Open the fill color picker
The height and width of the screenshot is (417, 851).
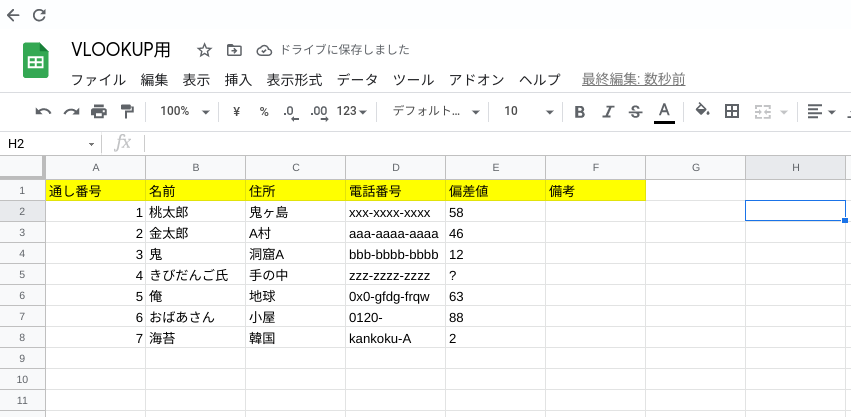click(703, 111)
